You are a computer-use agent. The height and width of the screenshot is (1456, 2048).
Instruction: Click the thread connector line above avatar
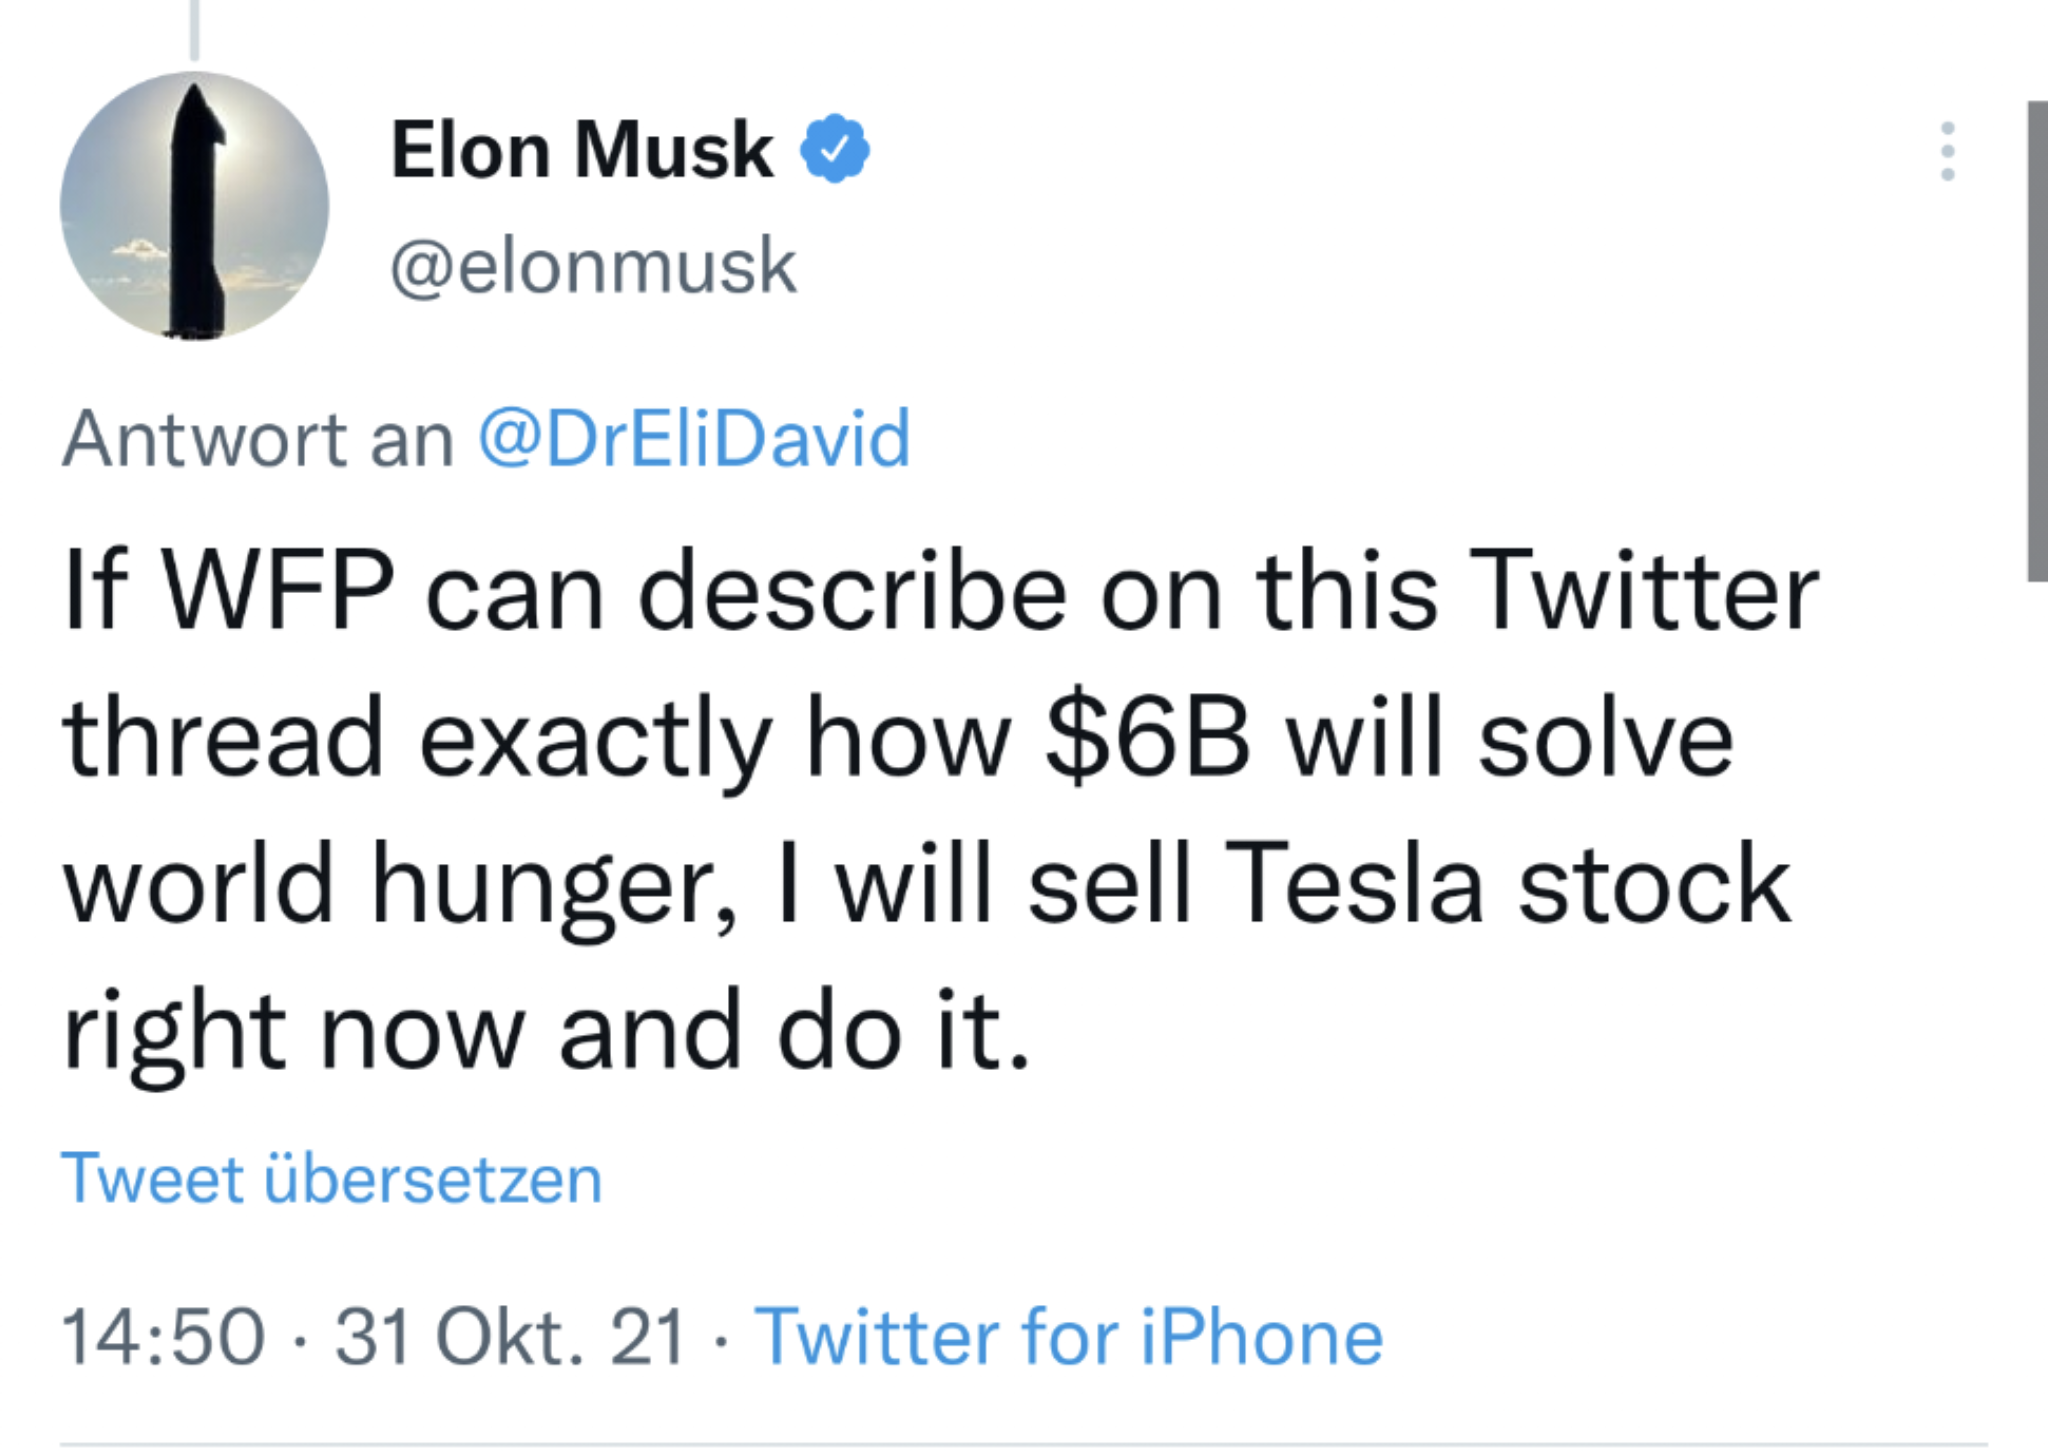point(194,30)
